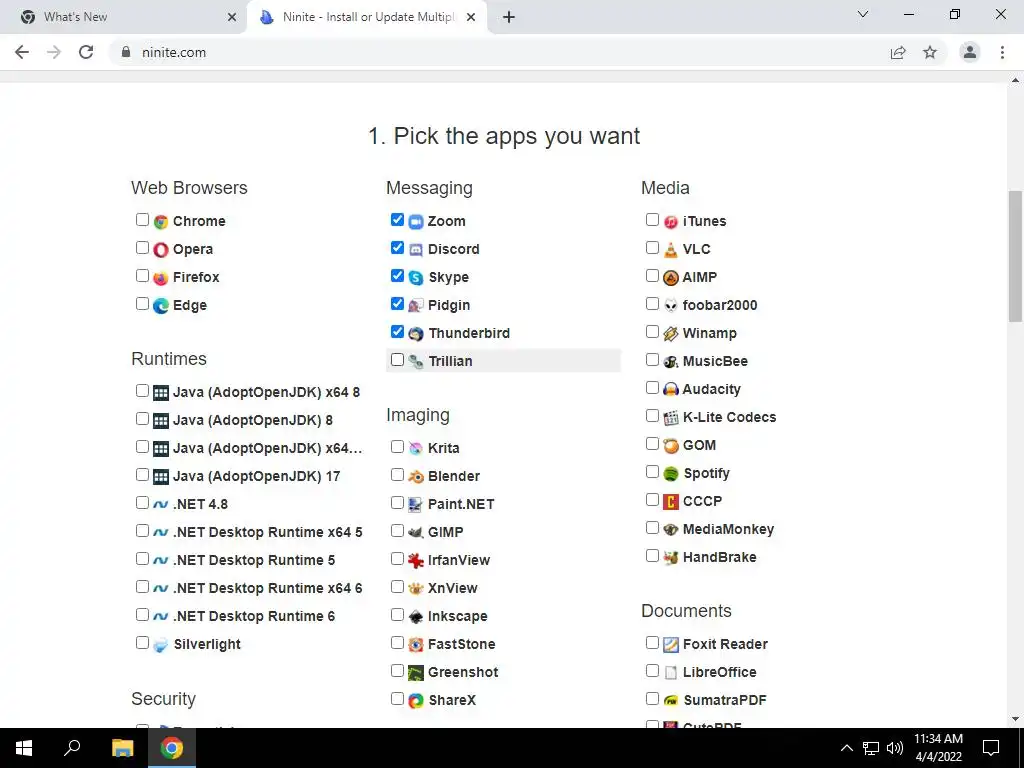Bookmark this page with the star icon

pyautogui.click(x=930, y=52)
